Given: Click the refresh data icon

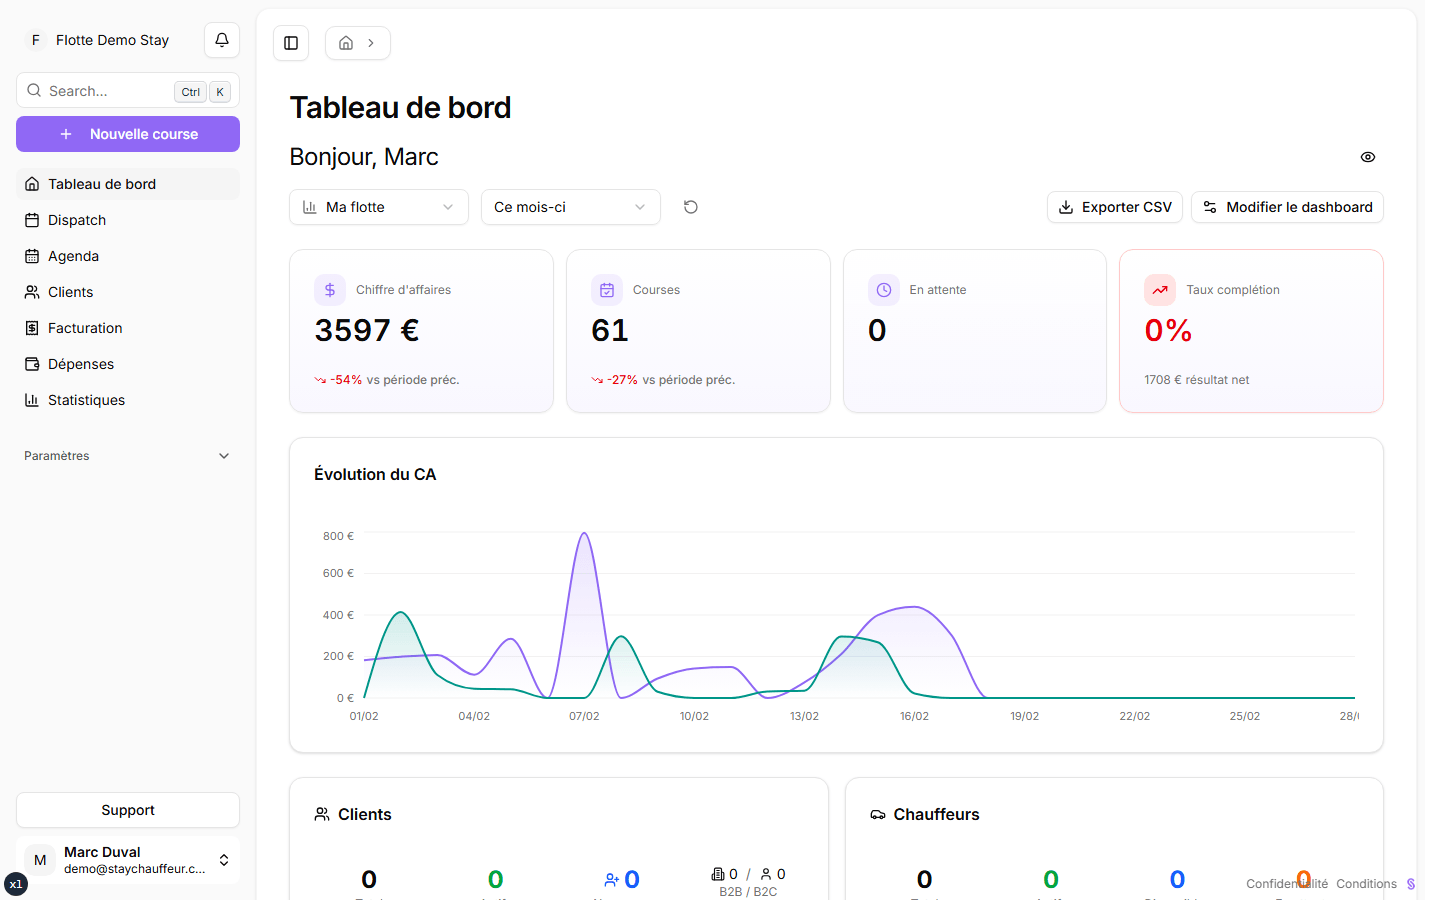Looking at the screenshot, I should click(x=690, y=207).
